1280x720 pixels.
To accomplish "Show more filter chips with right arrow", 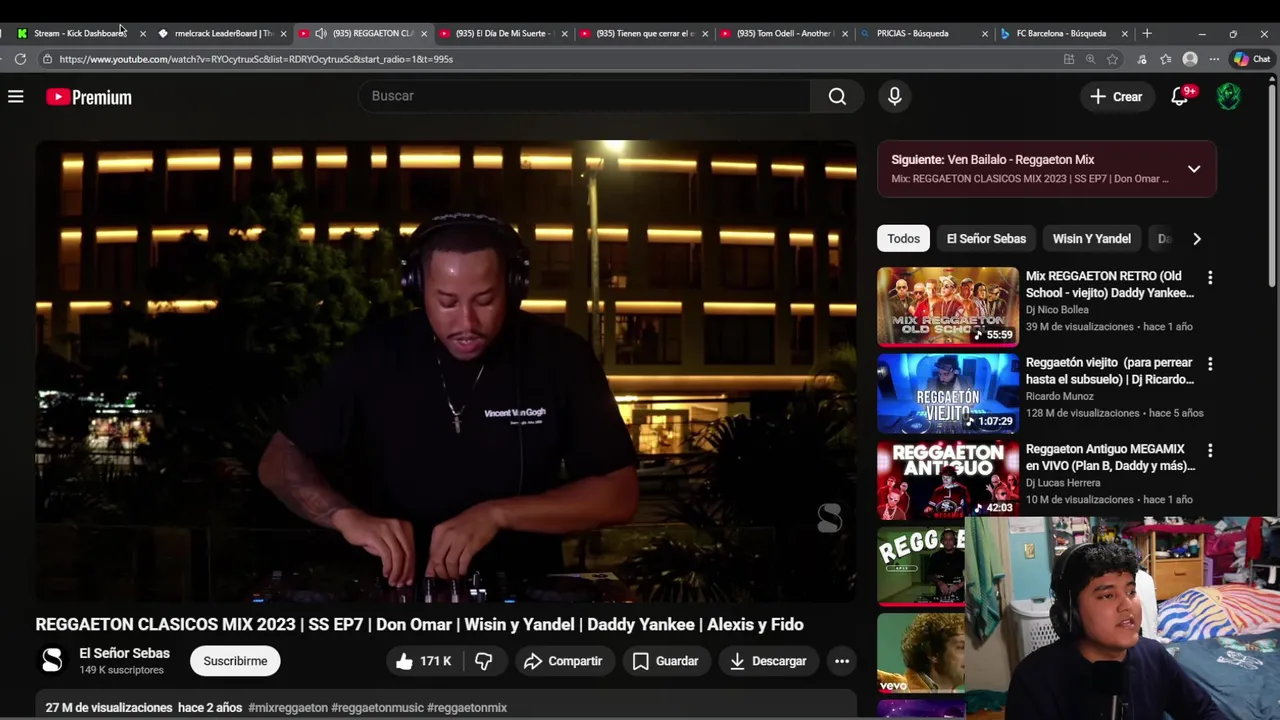I will click(1197, 239).
